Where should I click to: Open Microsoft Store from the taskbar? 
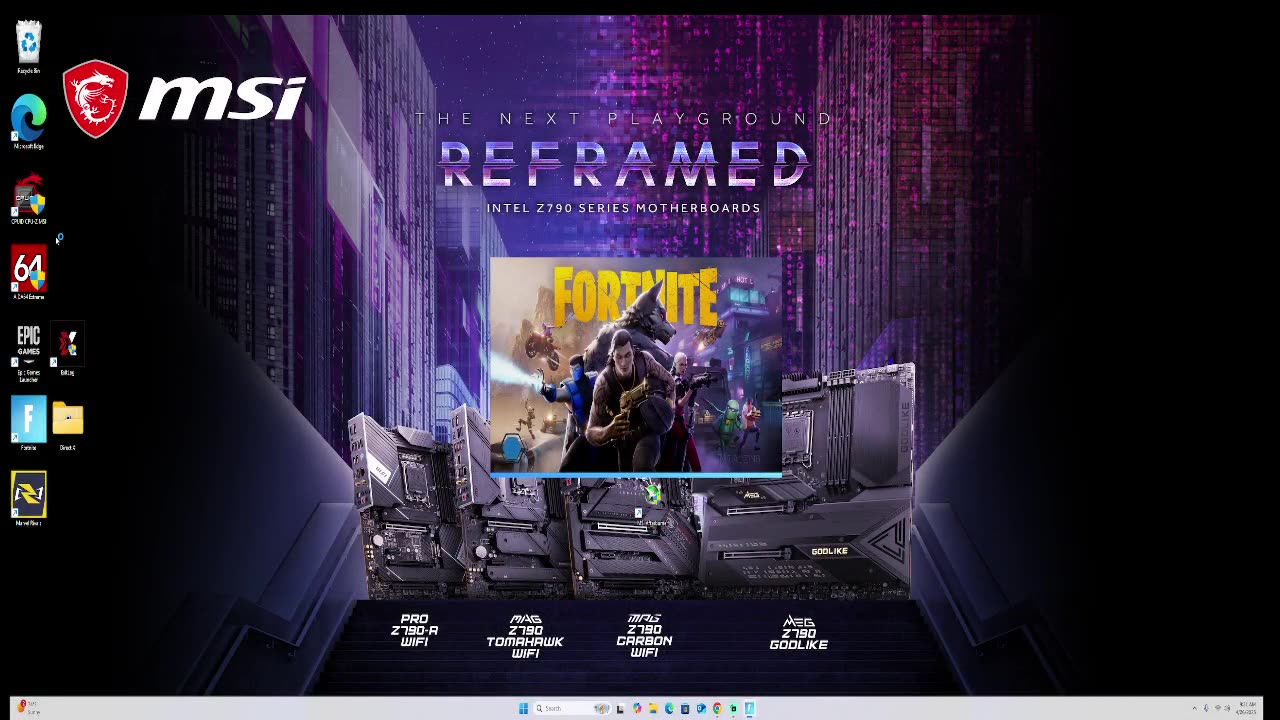point(685,708)
